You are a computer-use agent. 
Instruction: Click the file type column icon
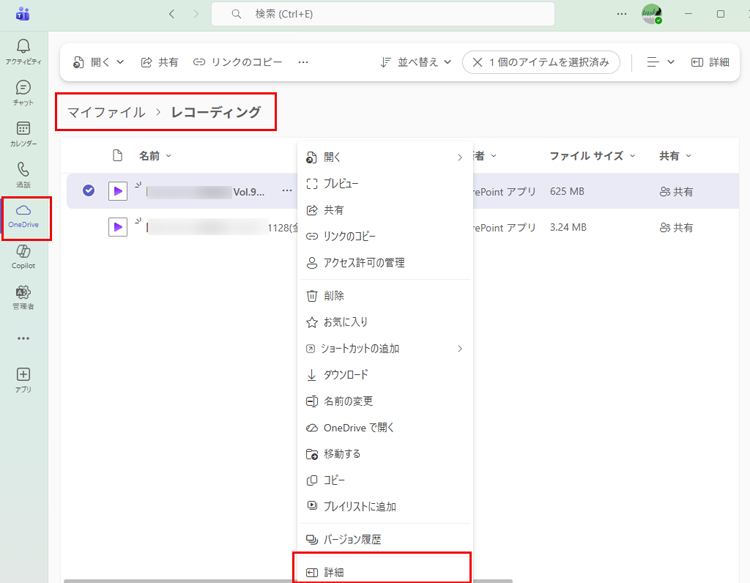click(x=117, y=155)
